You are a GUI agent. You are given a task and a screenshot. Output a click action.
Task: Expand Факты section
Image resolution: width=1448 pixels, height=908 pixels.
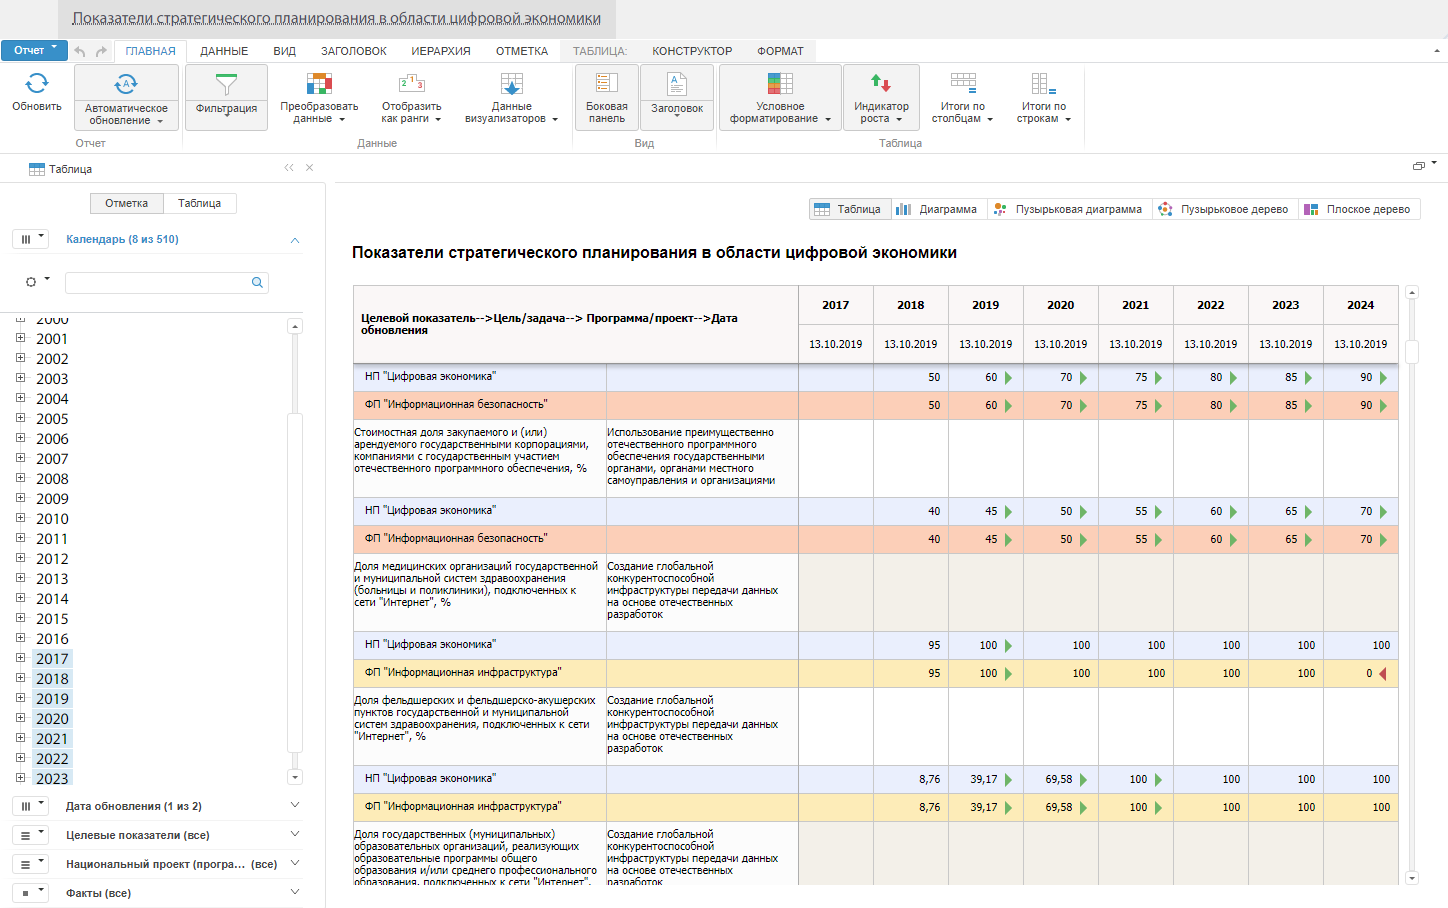tap(295, 892)
